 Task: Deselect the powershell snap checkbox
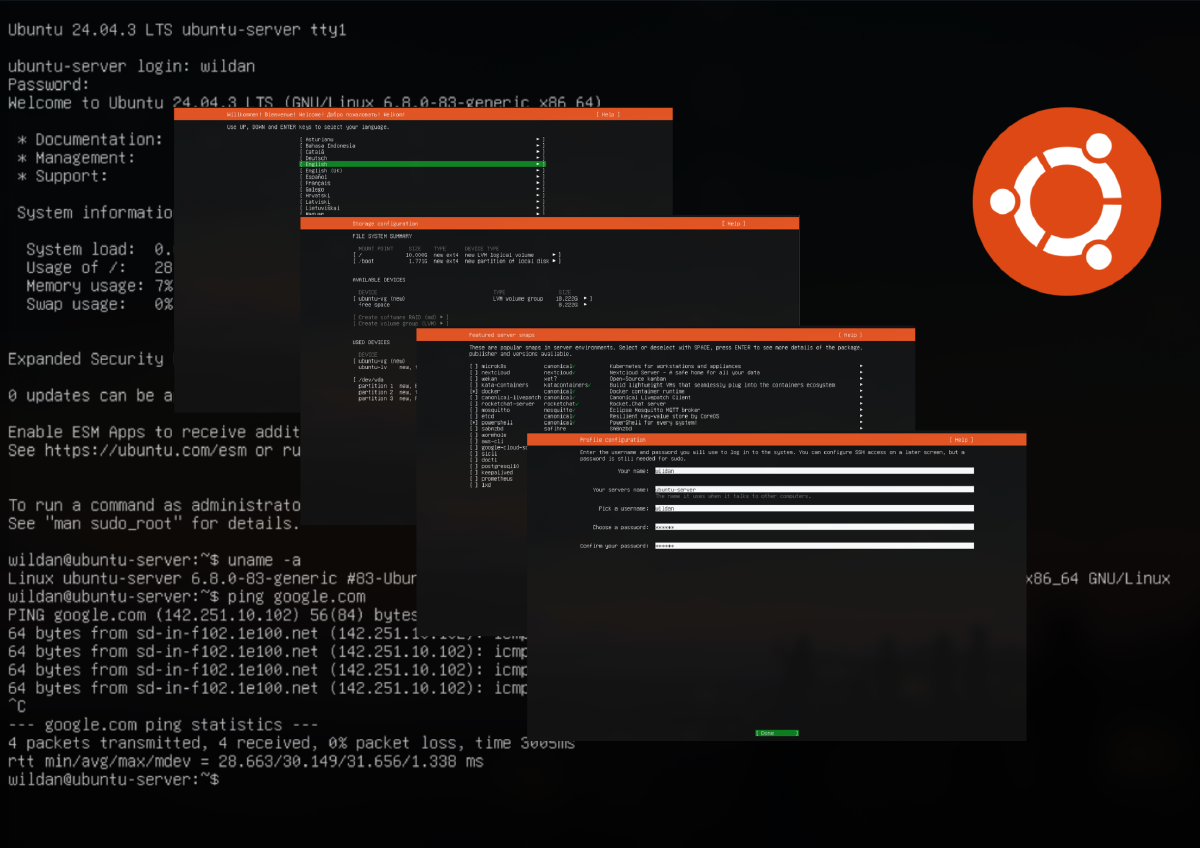point(473,422)
